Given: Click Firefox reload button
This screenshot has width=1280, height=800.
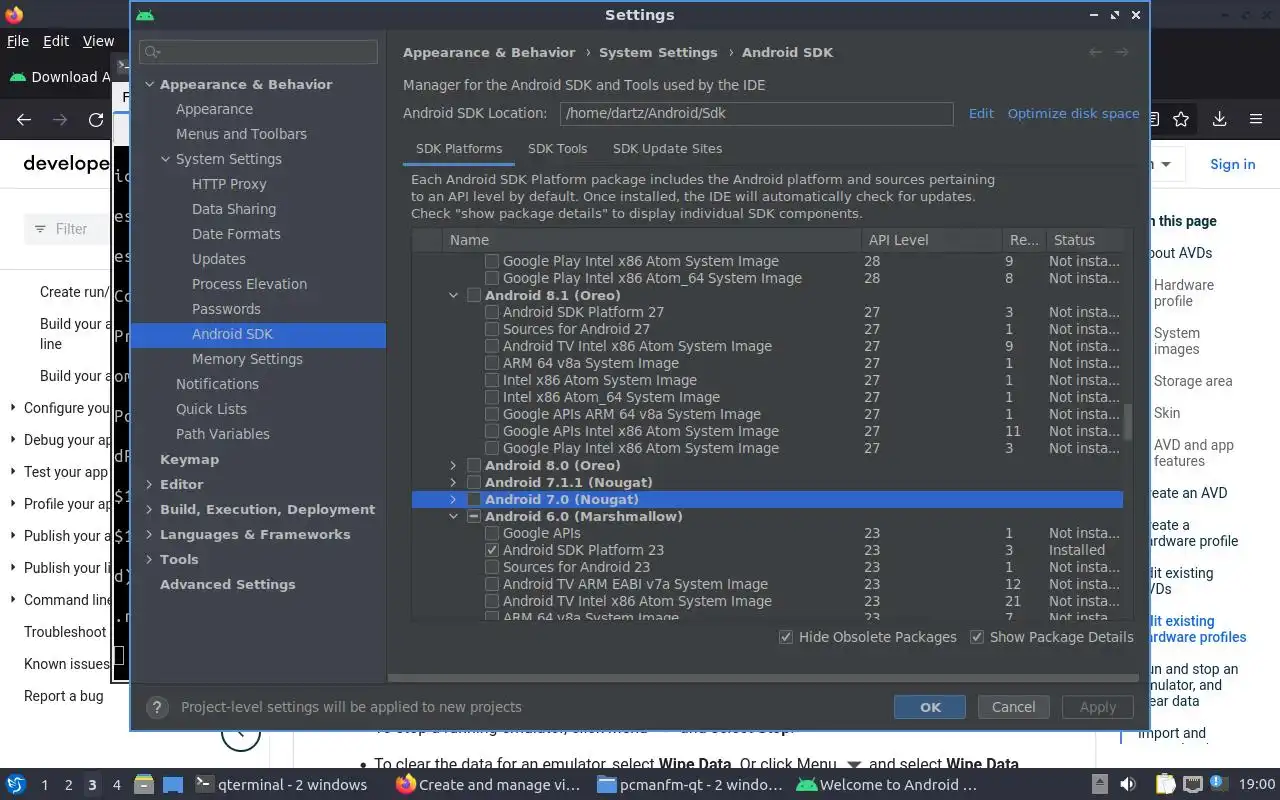Looking at the screenshot, I should point(96,120).
